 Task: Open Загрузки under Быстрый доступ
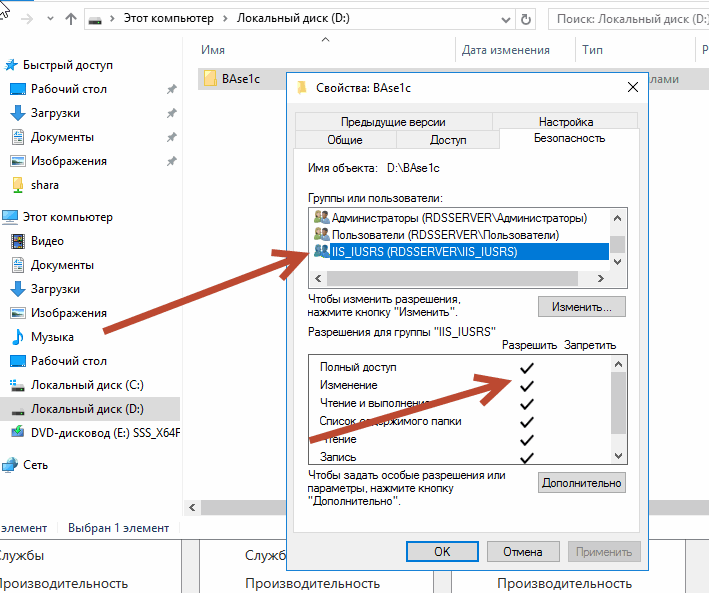coord(55,113)
